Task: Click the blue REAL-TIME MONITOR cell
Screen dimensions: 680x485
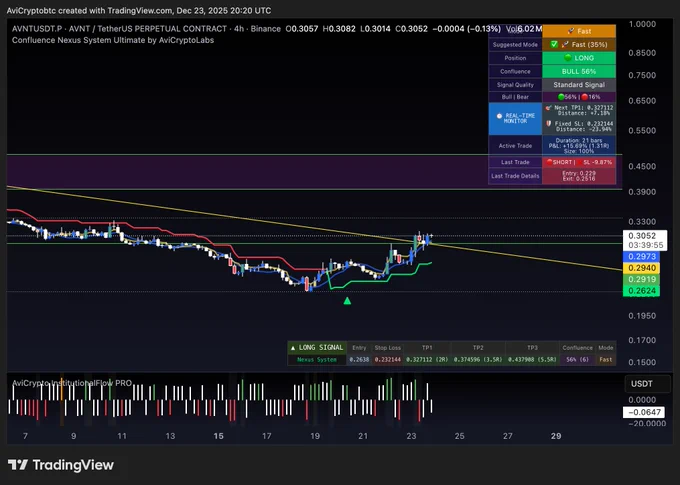Action: tap(515, 118)
